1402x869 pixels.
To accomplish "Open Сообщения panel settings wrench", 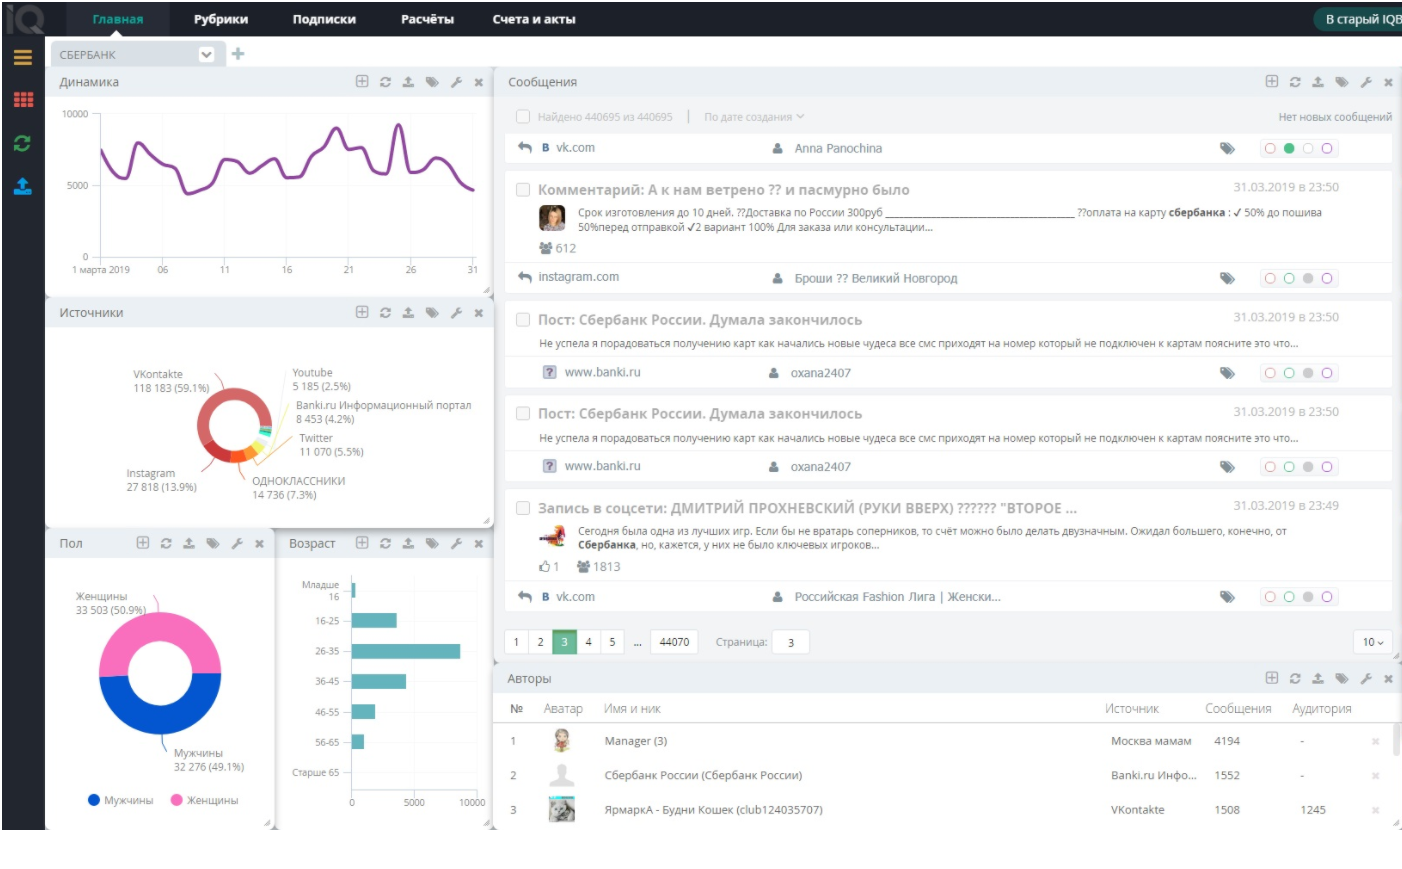I will coord(1366,82).
